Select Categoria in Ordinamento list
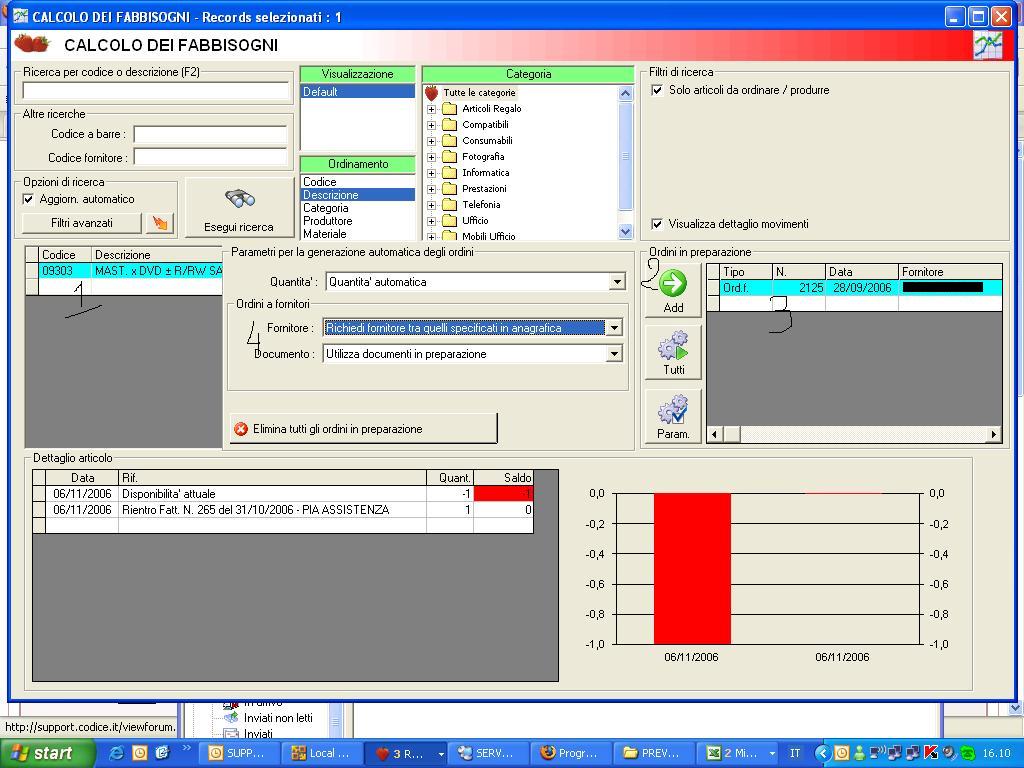 [326, 208]
